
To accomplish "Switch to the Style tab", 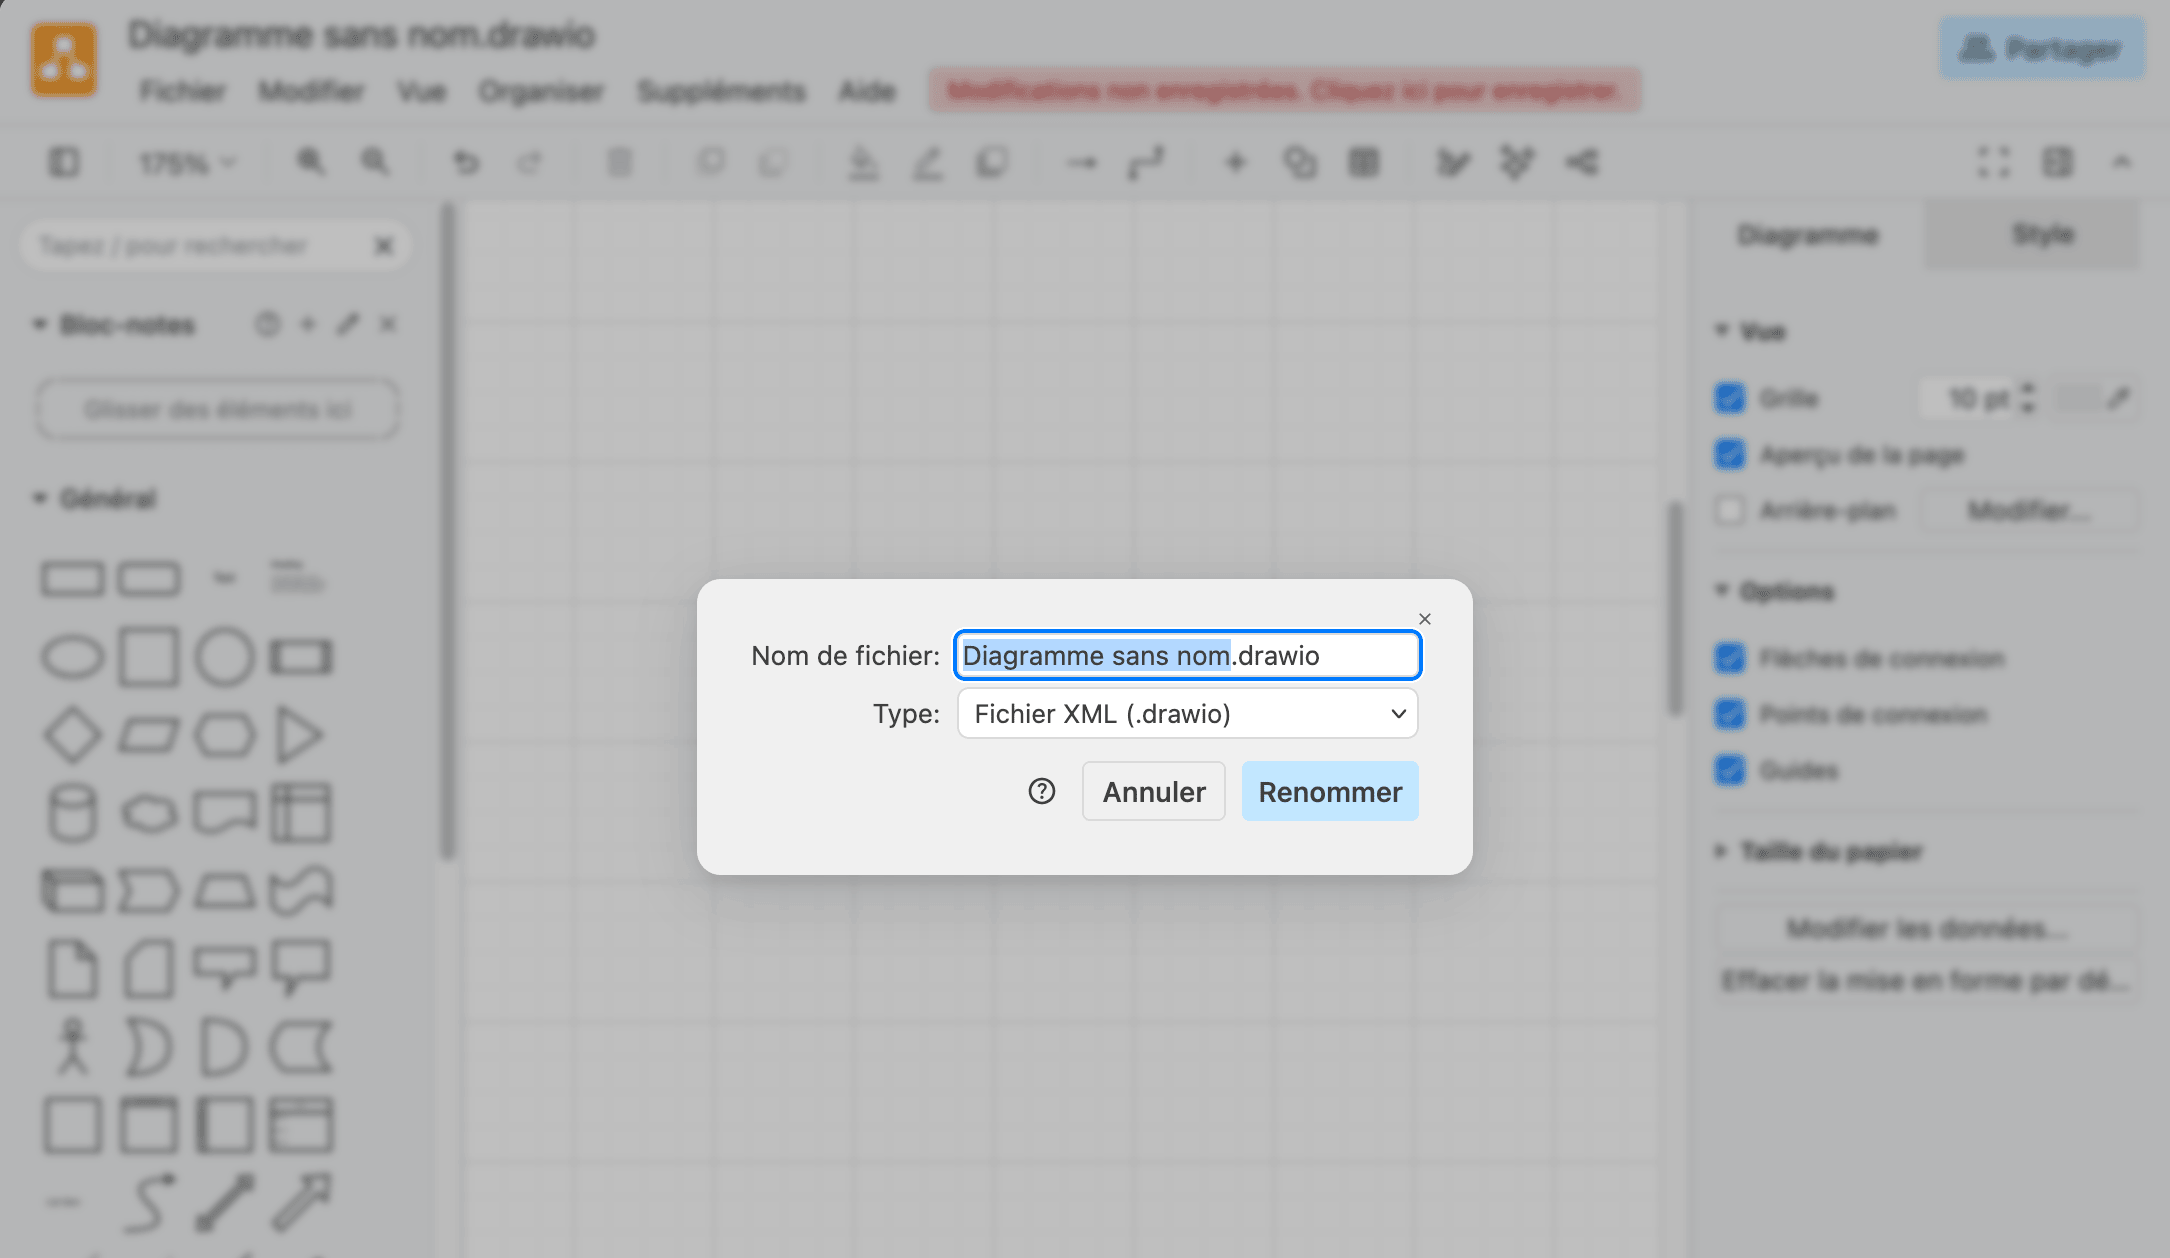I will click(x=2042, y=234).
